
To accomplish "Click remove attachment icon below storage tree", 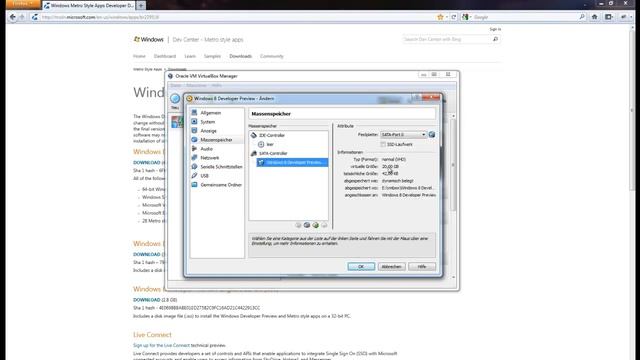I will coord(324,225).
